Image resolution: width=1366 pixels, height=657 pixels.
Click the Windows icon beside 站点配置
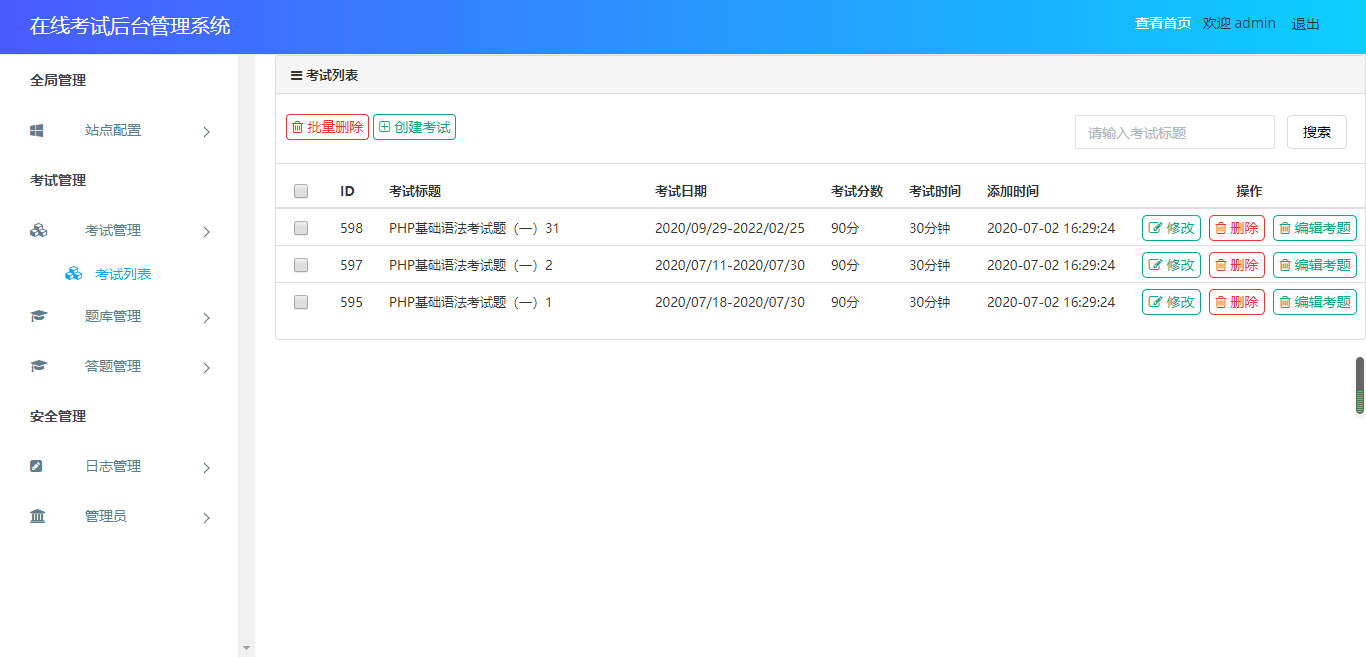tap(37, 130)
